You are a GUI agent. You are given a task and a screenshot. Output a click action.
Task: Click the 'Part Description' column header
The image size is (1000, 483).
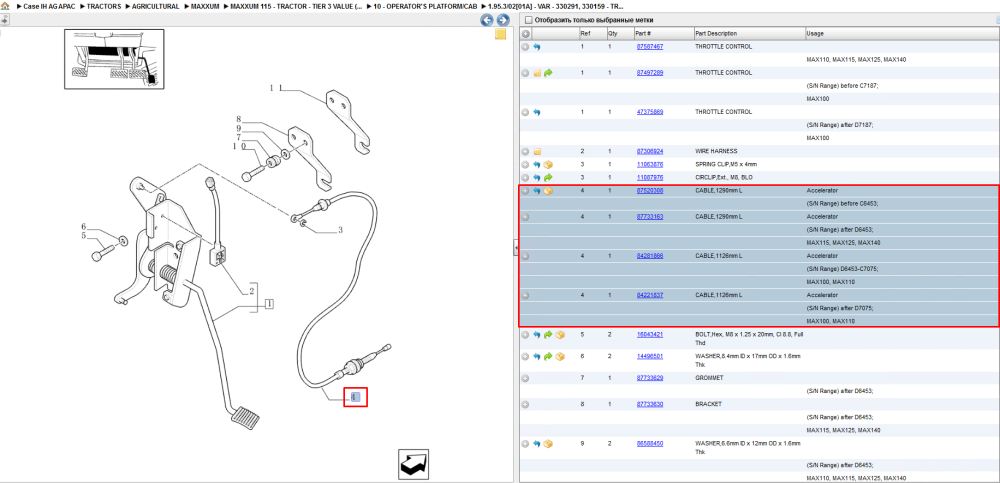click(748, 33)
